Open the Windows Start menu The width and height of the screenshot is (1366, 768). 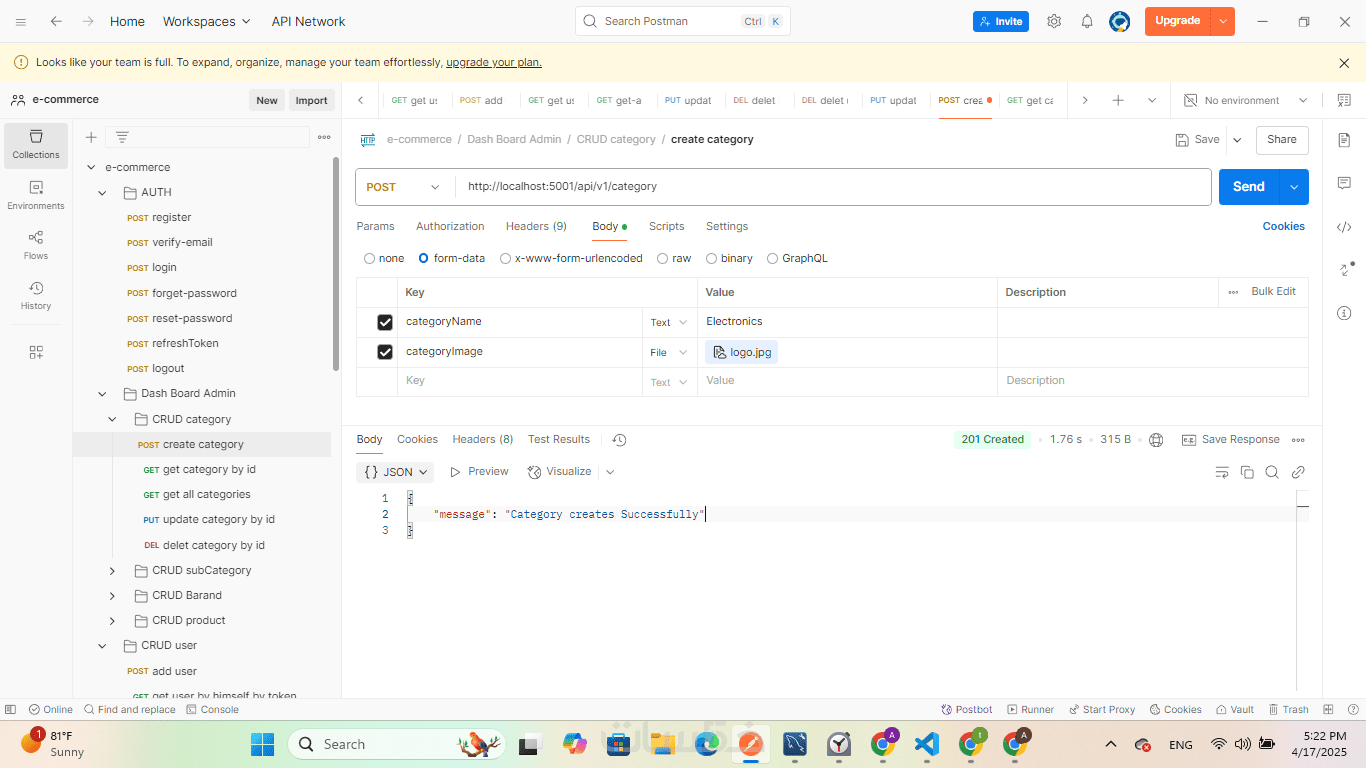(262, 744)
